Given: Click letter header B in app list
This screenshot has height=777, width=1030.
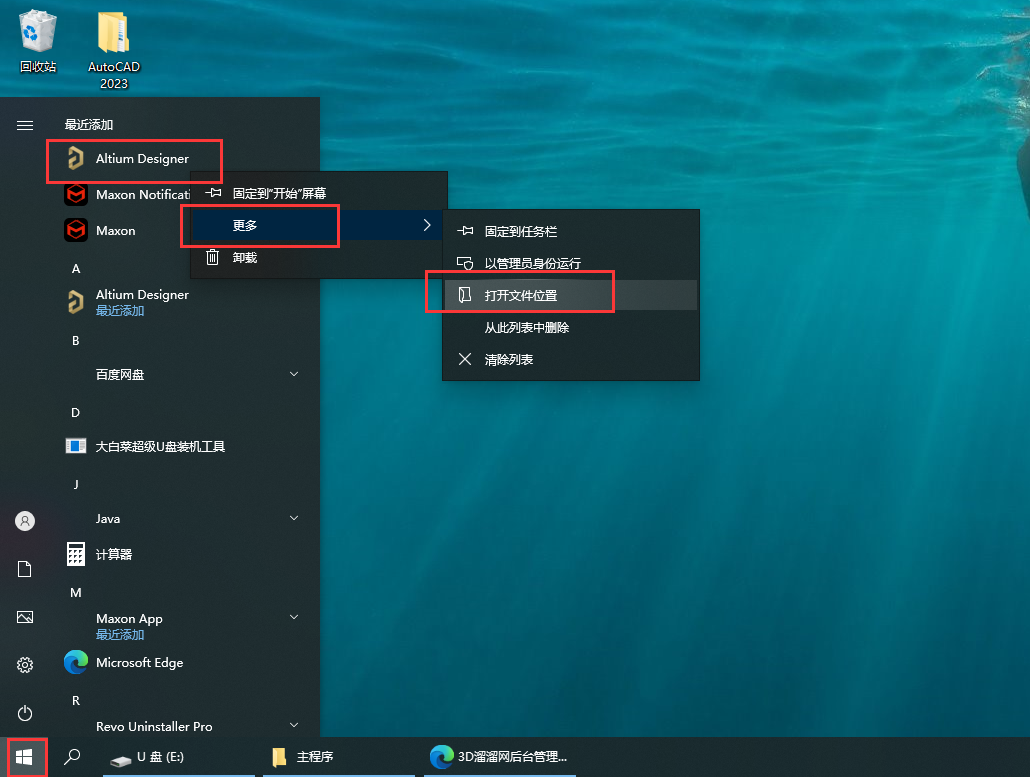Looking at the screenshot, I should click(x=76, y=341).
